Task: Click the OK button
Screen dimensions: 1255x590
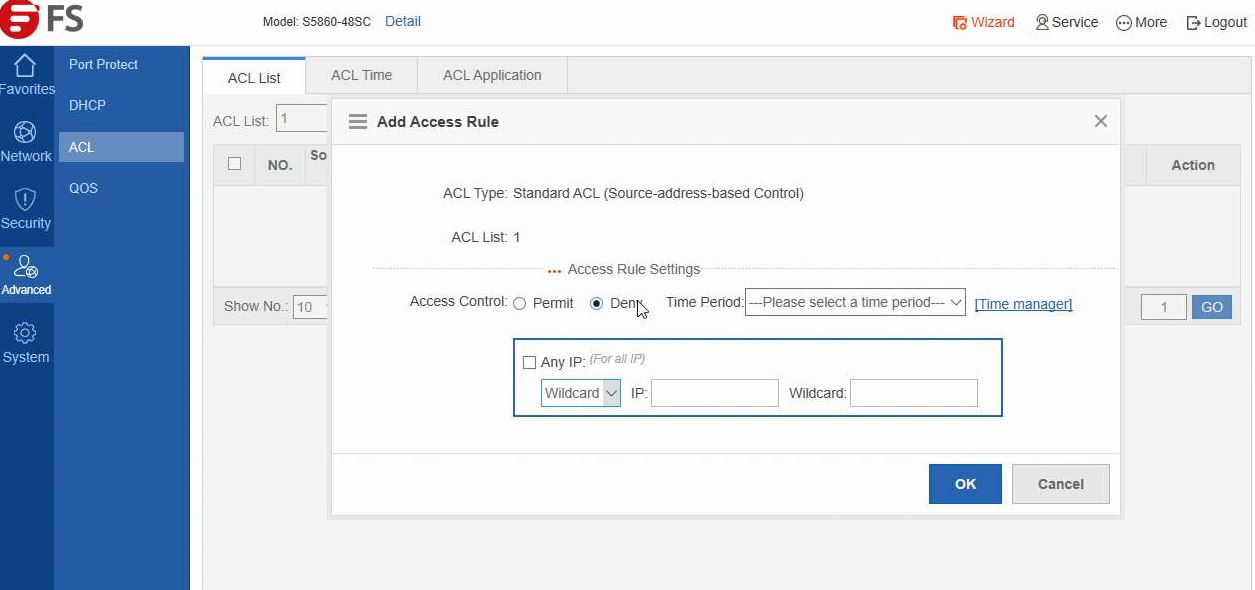Action: (965, 484)
